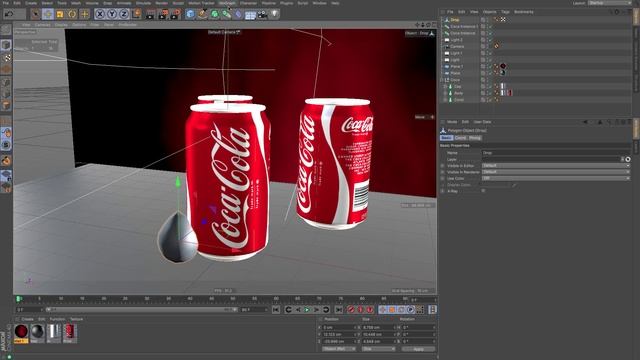Viewport: 640px width, 360px height.
Task: Toggle enable checkmark for Coca Instance 1
Action: coord(490,26)
